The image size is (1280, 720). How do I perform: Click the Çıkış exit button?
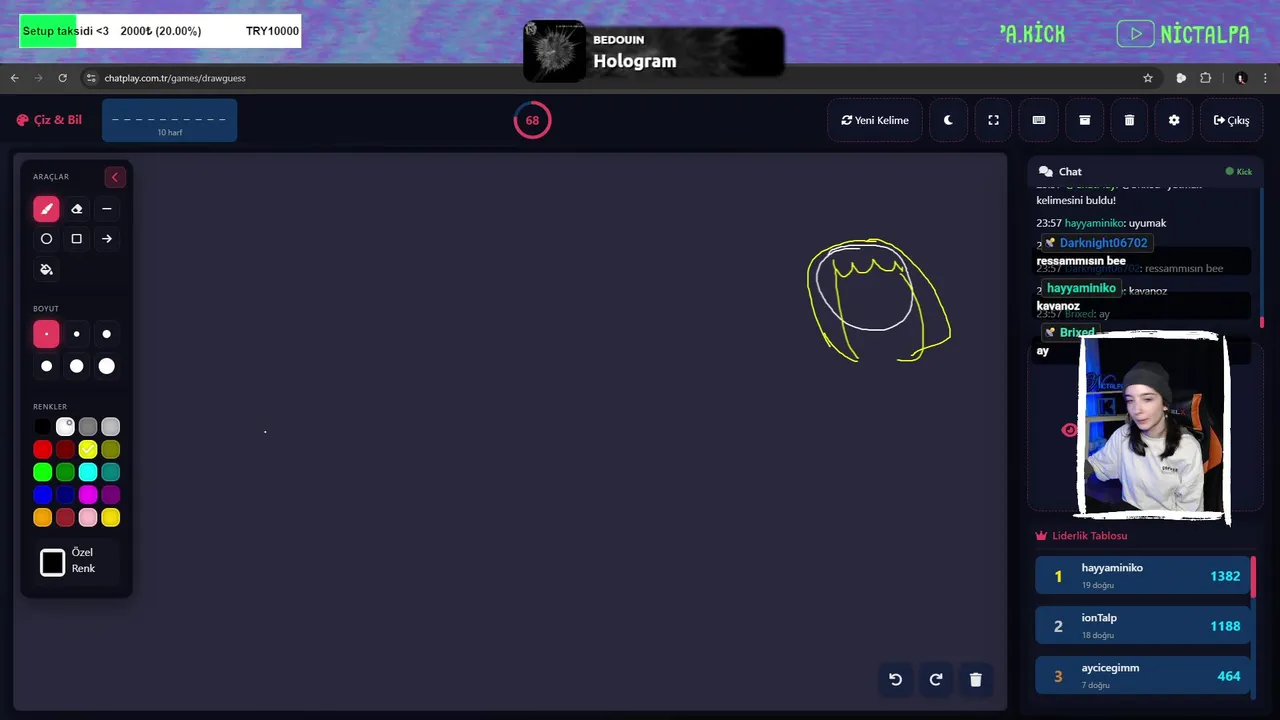pos(1232,120)
